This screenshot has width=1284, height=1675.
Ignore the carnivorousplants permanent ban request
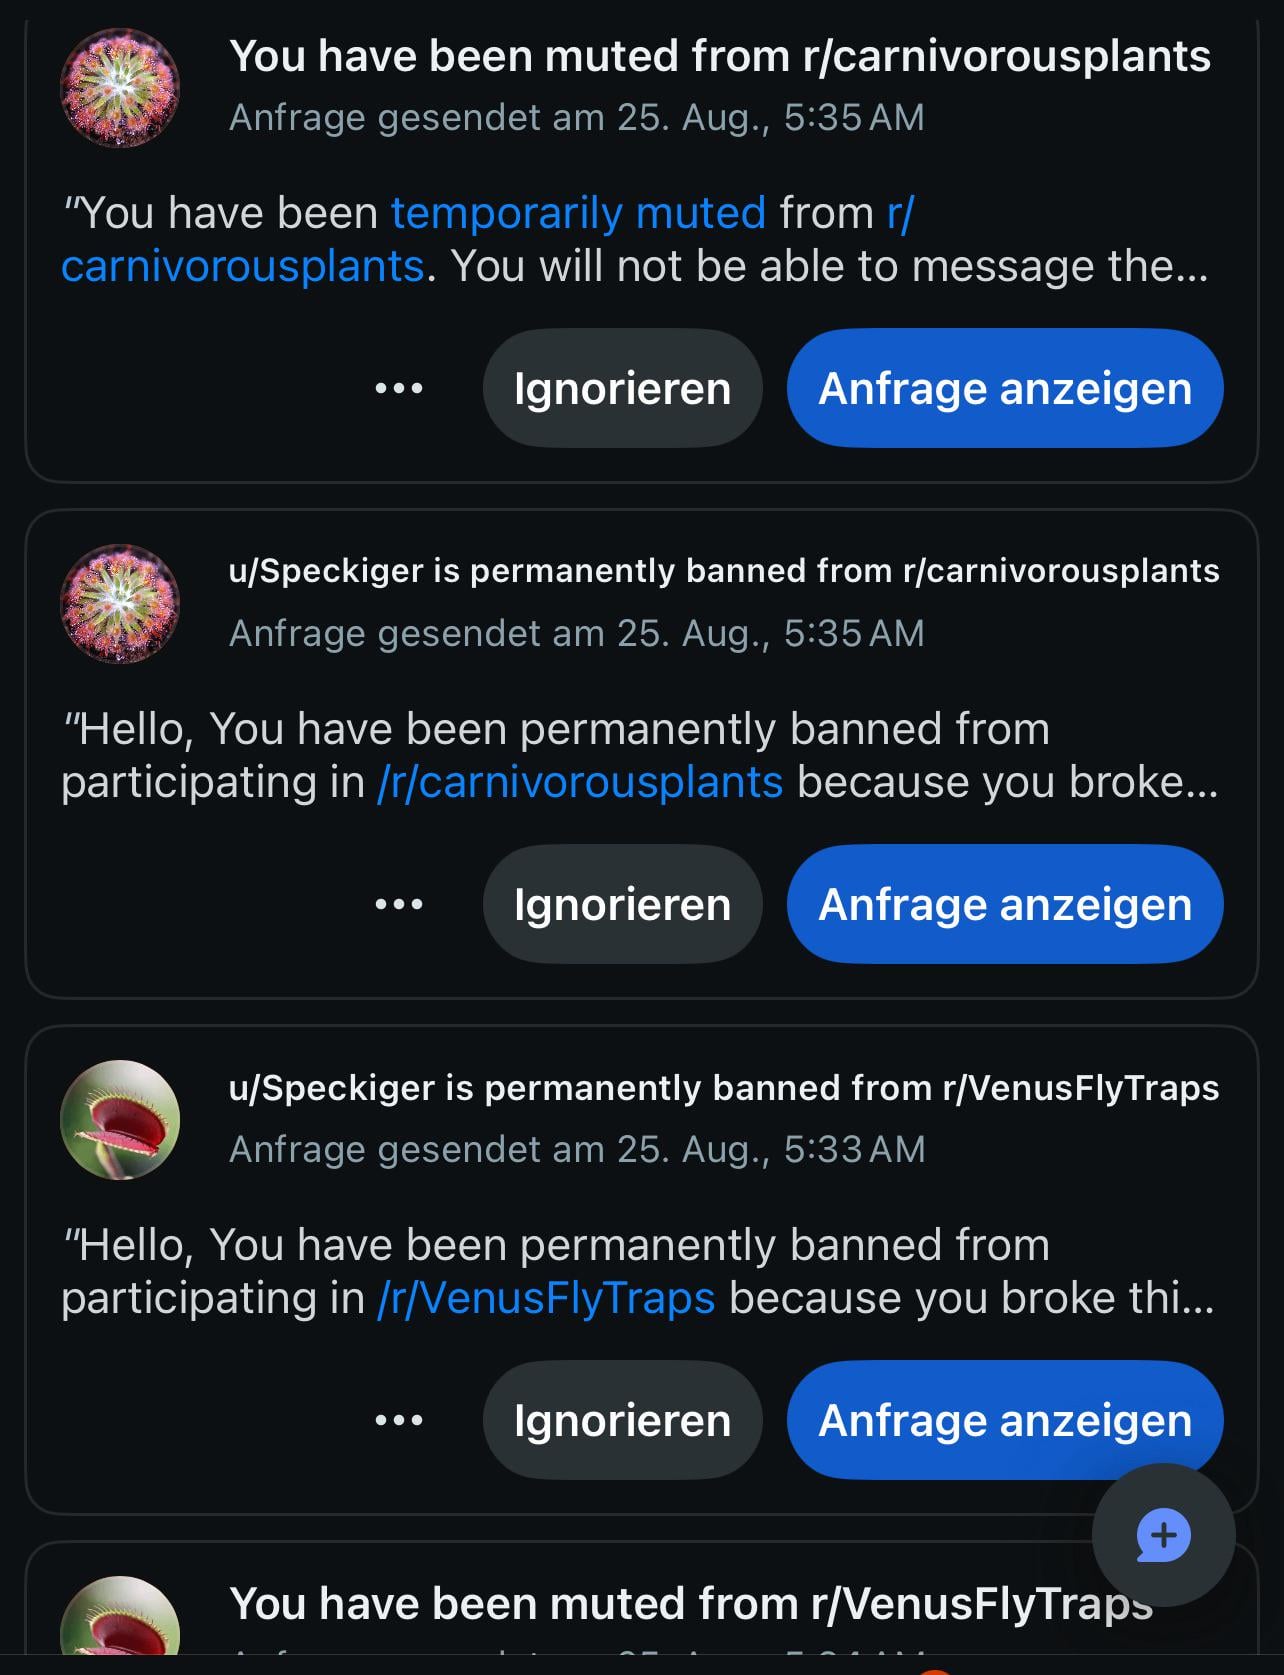coord(622,904)
